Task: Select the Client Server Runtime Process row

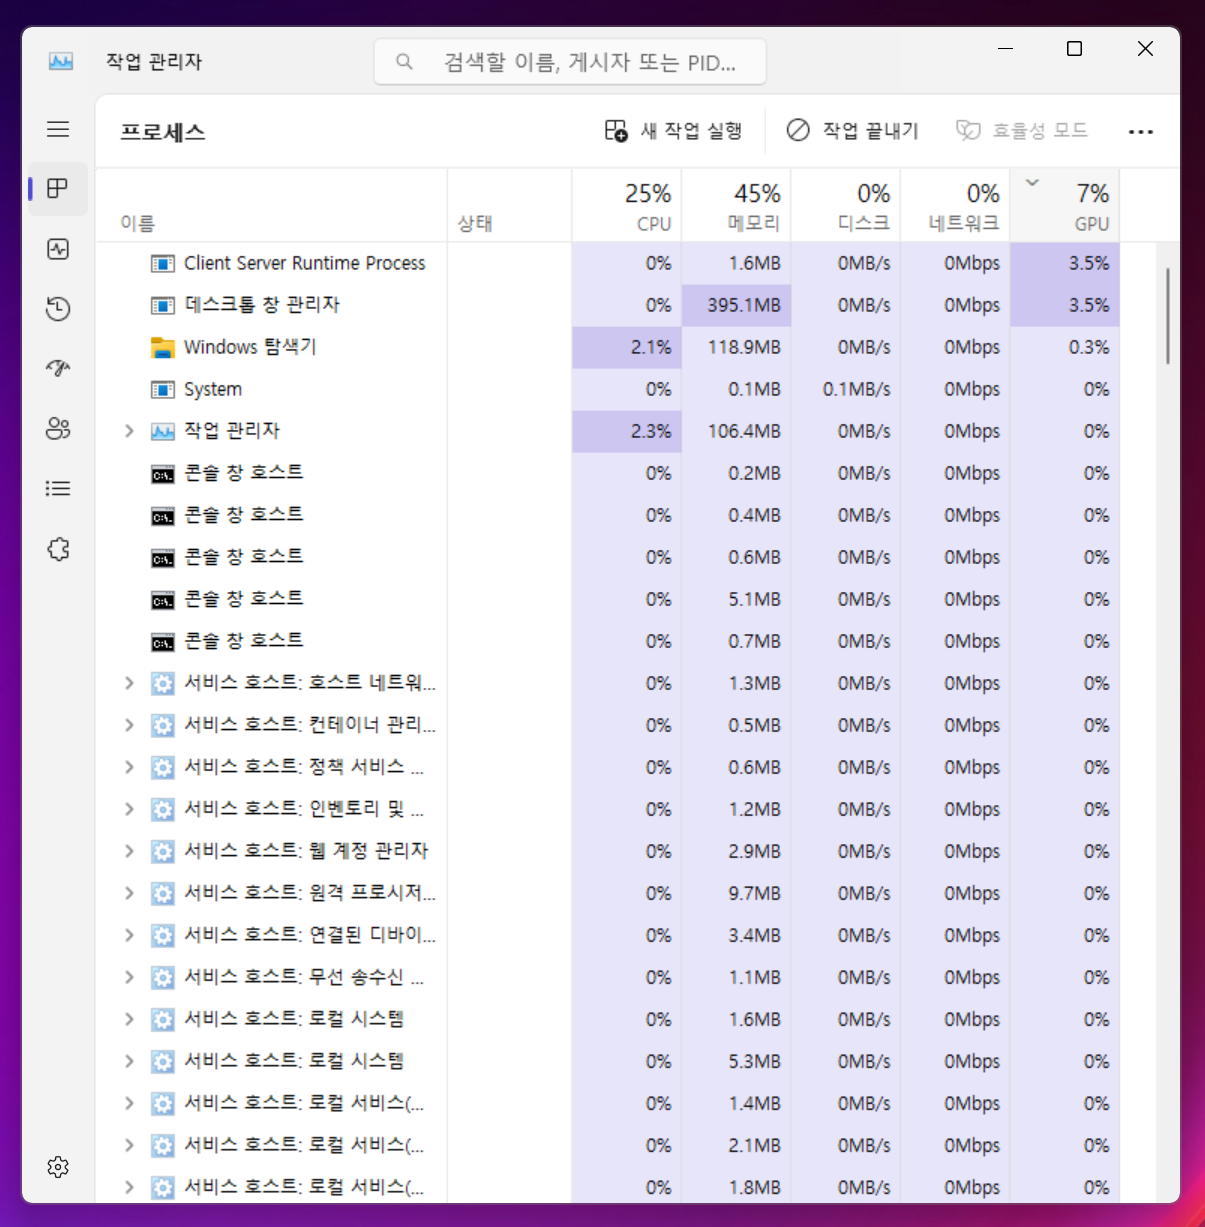Action: (608, 263)
